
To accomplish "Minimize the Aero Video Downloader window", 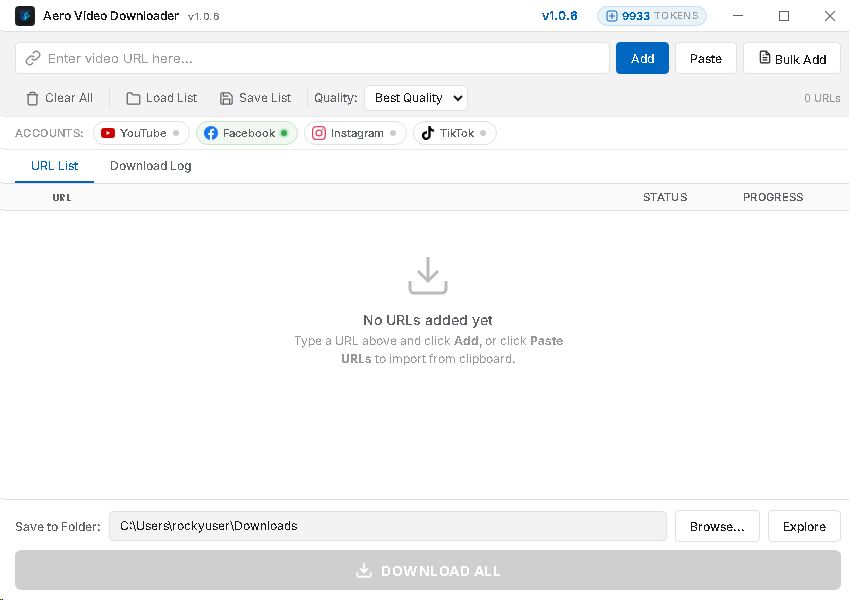I will point(737,16).
